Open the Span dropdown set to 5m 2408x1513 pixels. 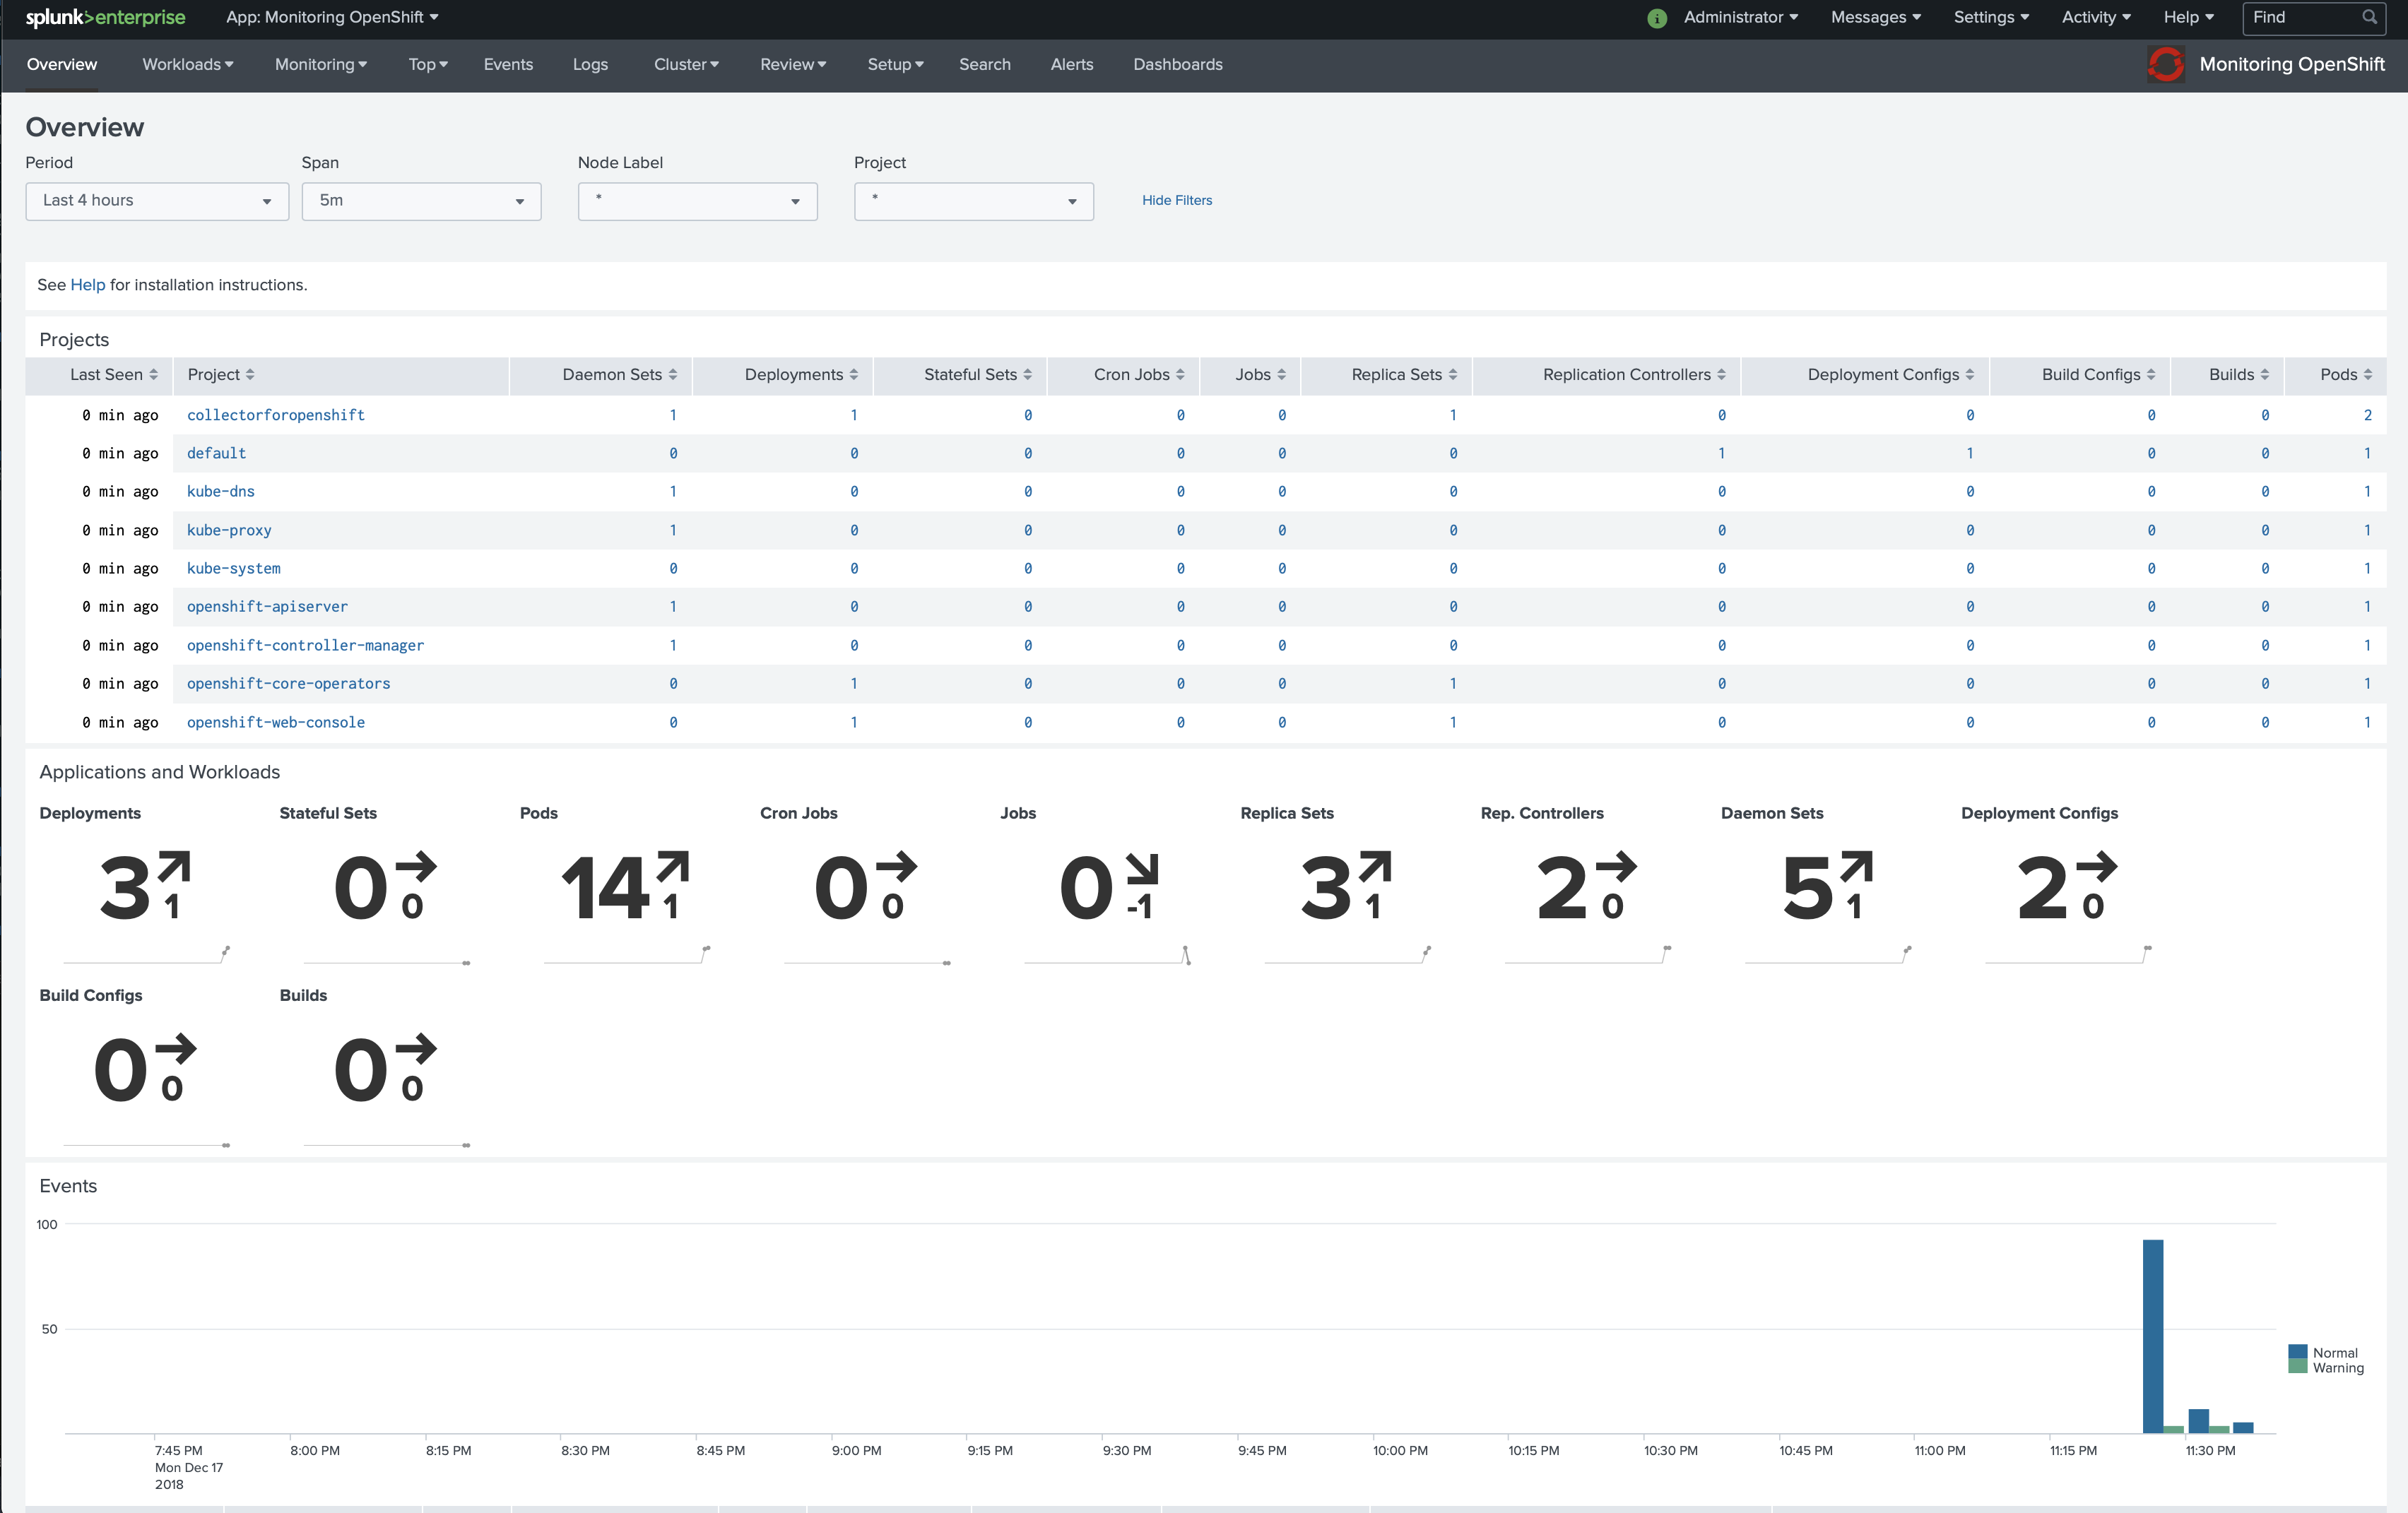(421, 201)
